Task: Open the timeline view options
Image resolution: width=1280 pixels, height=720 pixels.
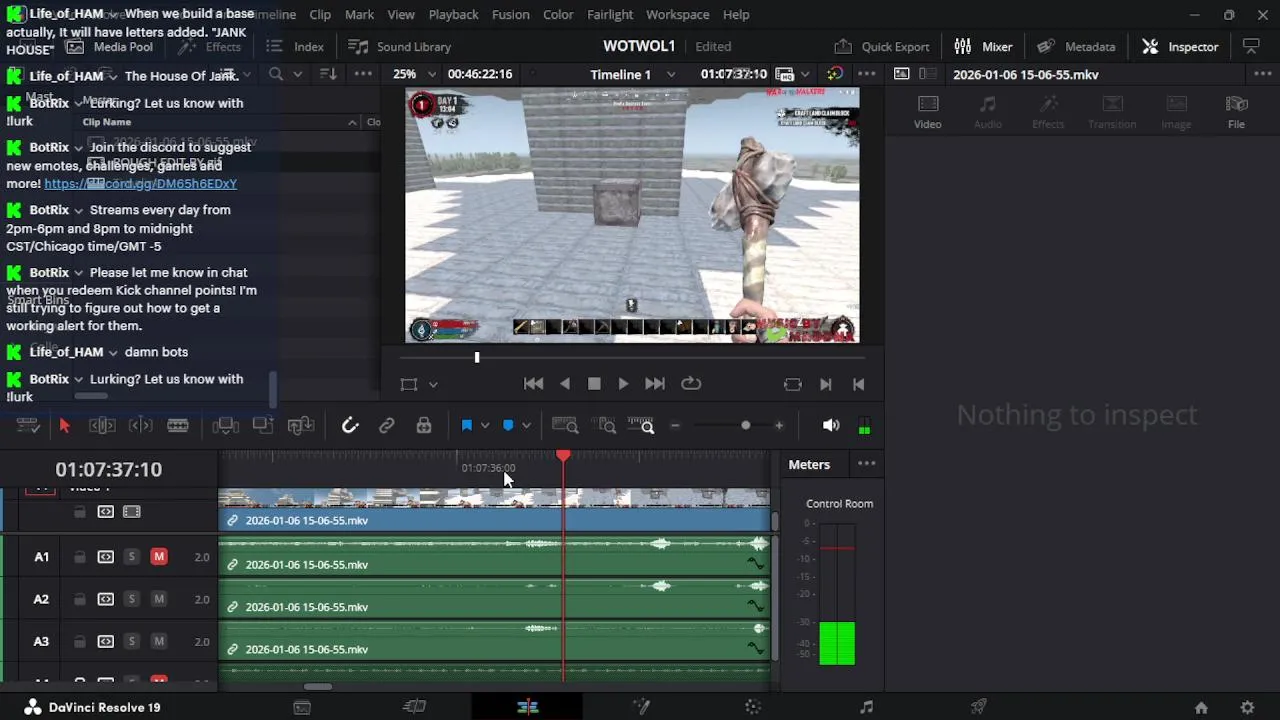Action: tap(27, 426)
